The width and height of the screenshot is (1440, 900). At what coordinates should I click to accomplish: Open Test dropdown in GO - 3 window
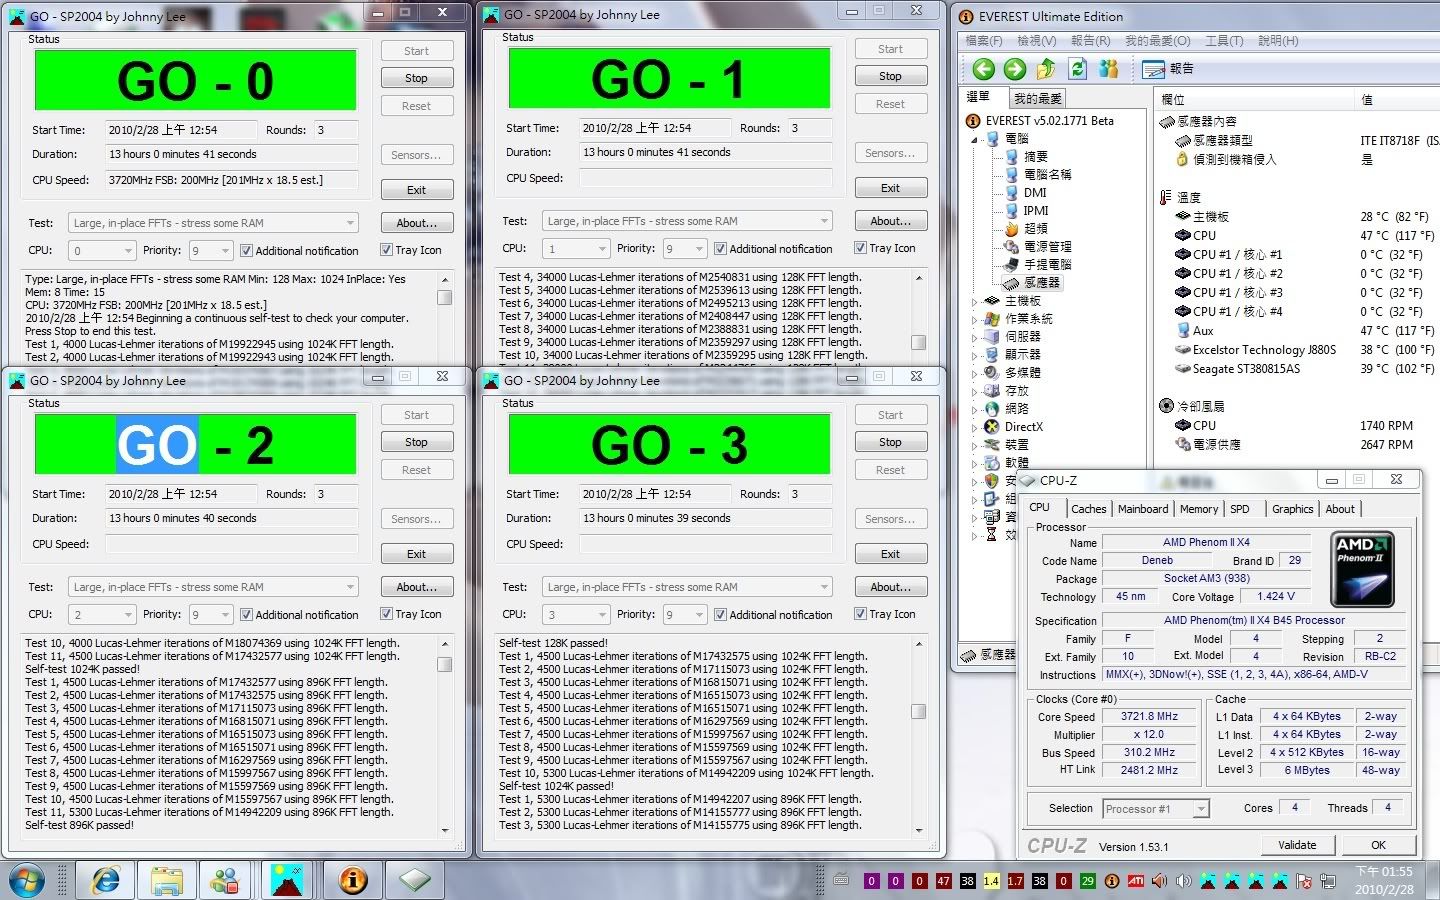pos(687,587)
